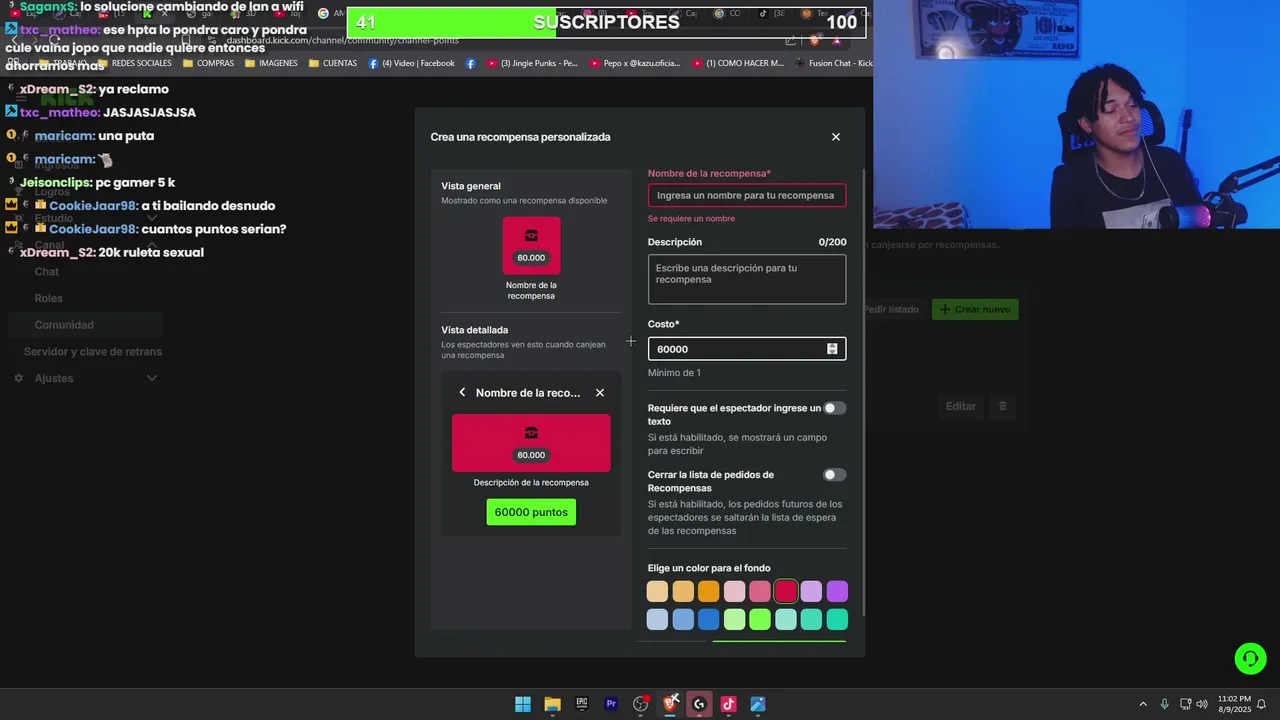Viewport: 1280px width, 720px height.
Task: Select the tan orange color swatch
Action: 683,592
